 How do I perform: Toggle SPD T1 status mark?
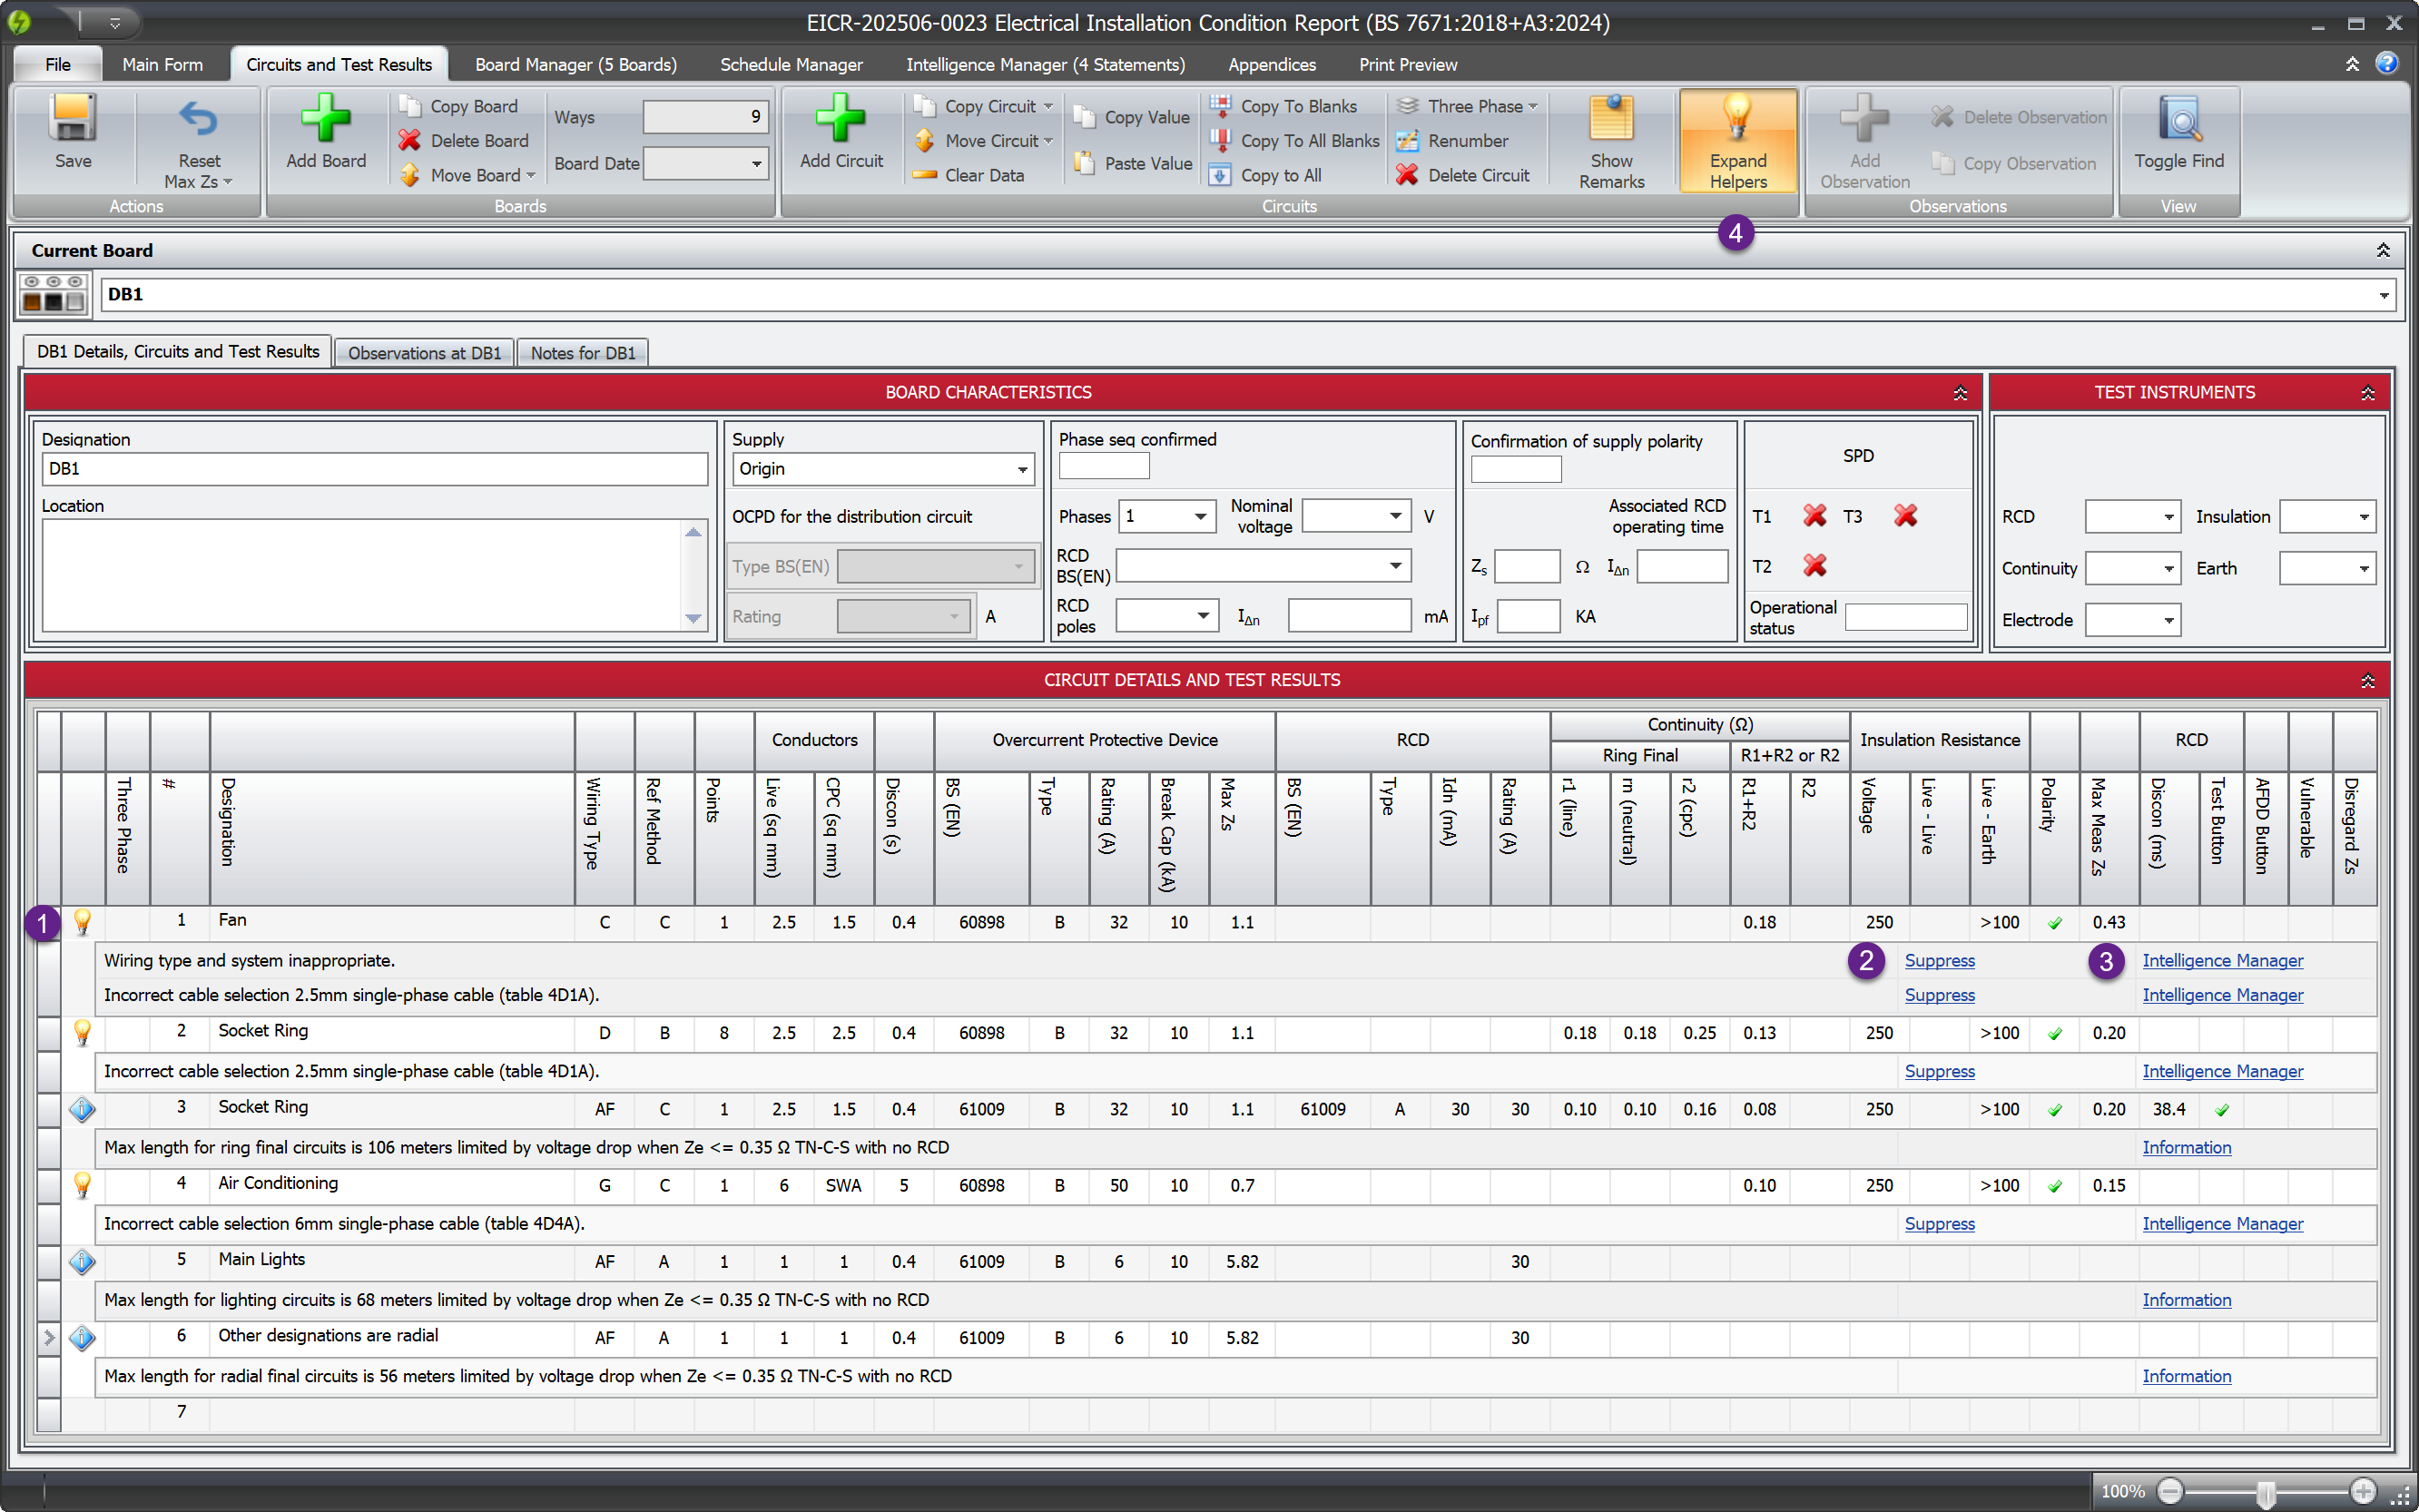1815,516
